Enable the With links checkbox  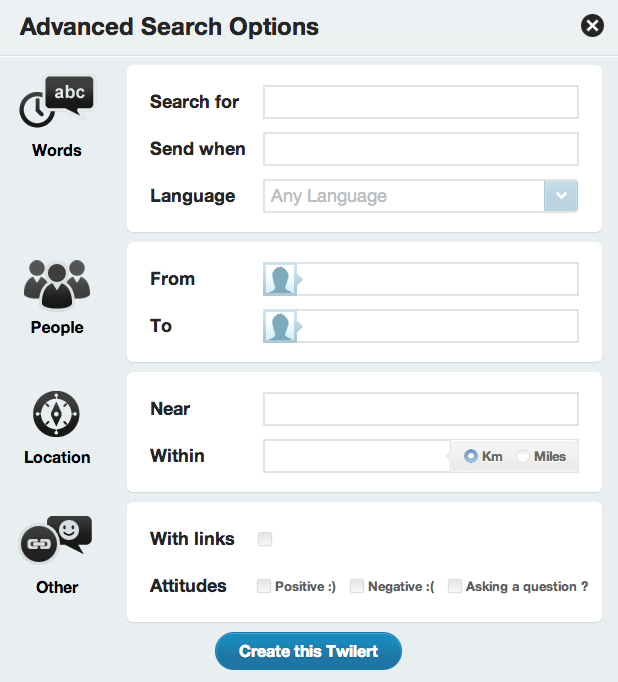click(265, 538)
